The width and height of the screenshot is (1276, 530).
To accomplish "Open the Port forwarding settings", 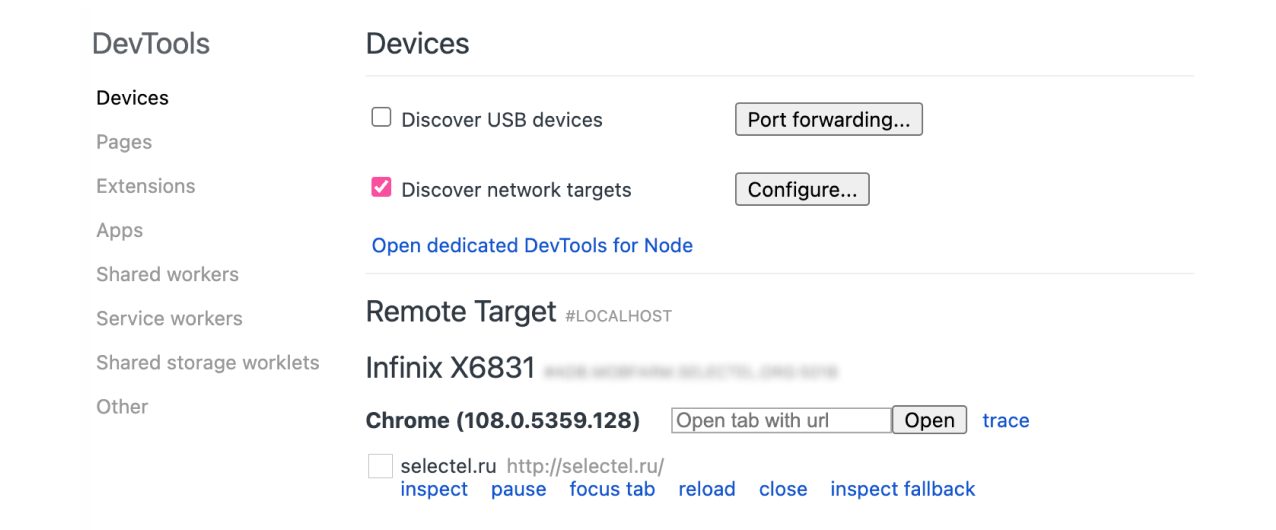I will [x=828, y=119].
